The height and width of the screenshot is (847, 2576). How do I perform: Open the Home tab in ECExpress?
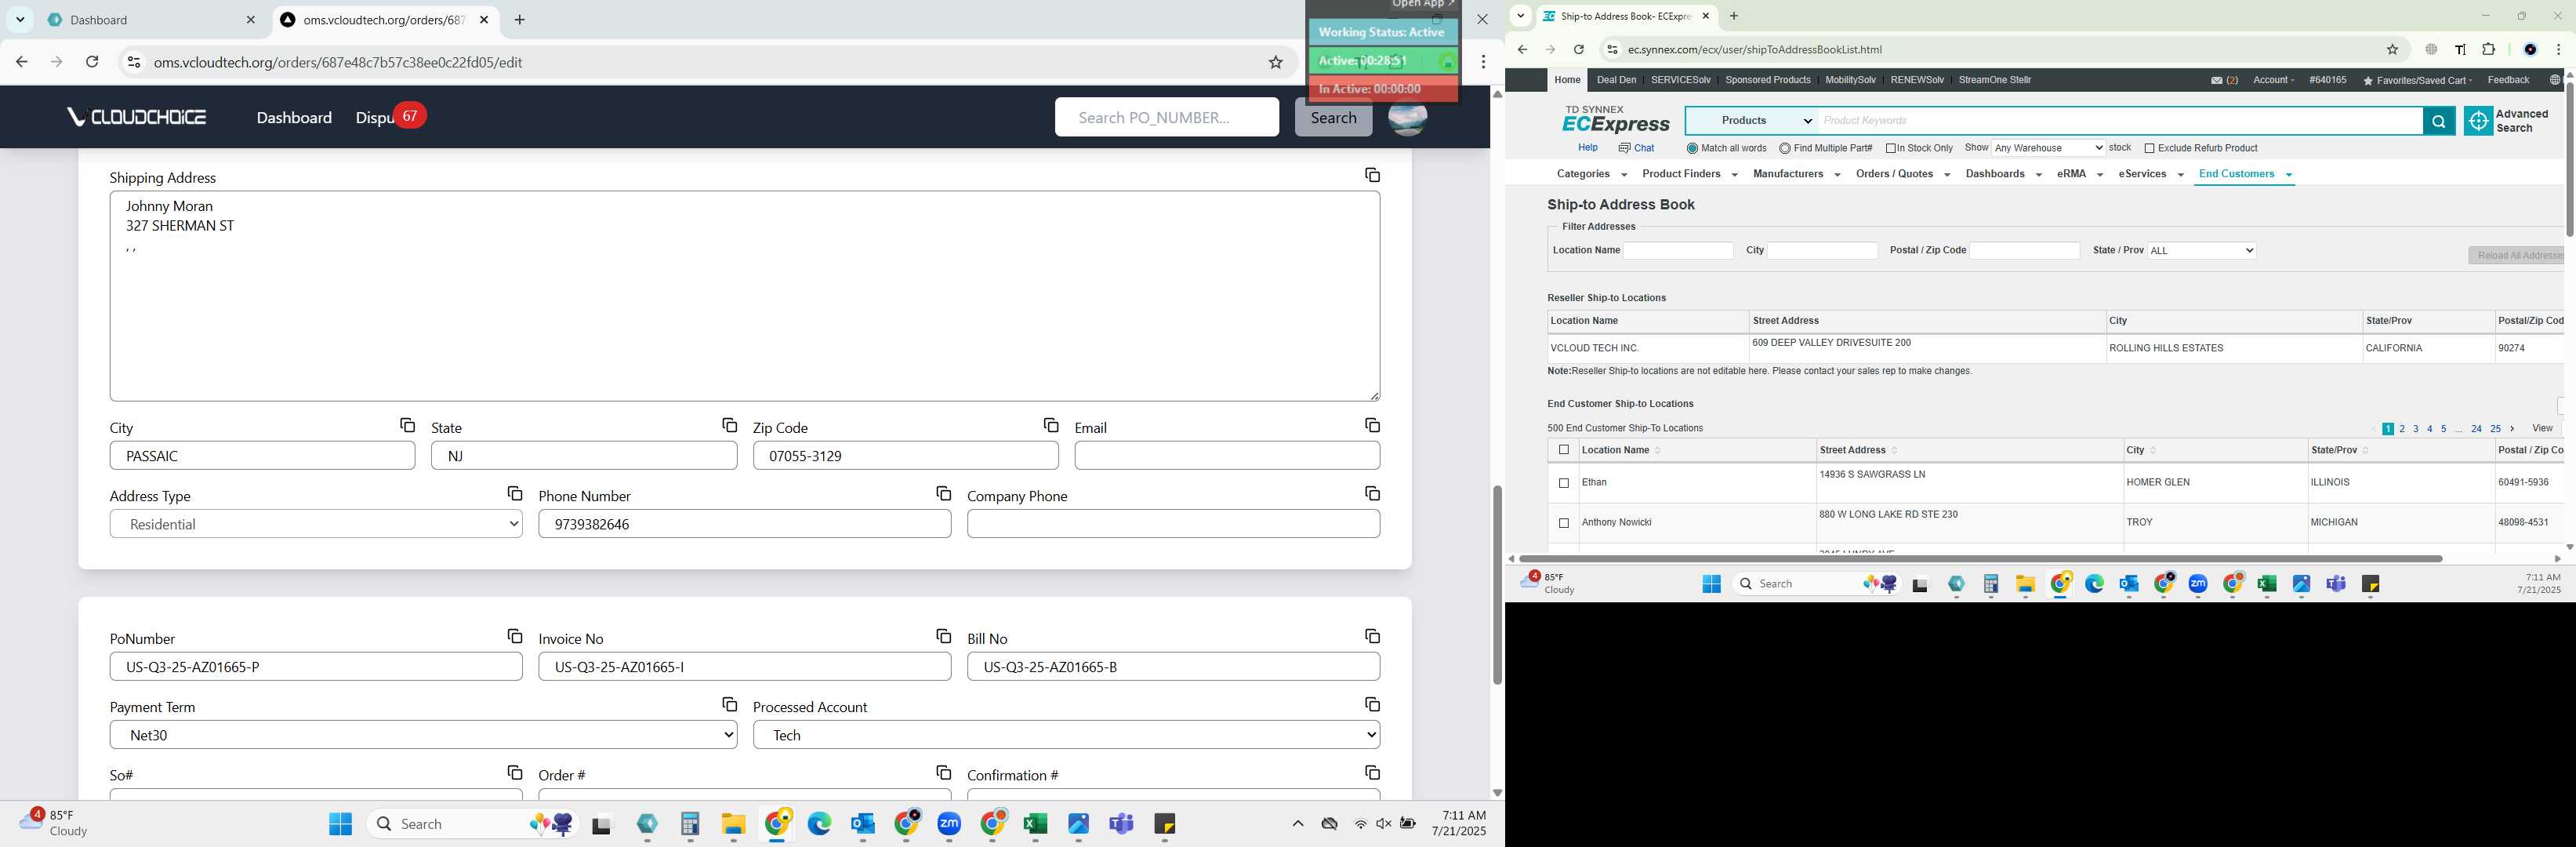(x=1567, y=80)
